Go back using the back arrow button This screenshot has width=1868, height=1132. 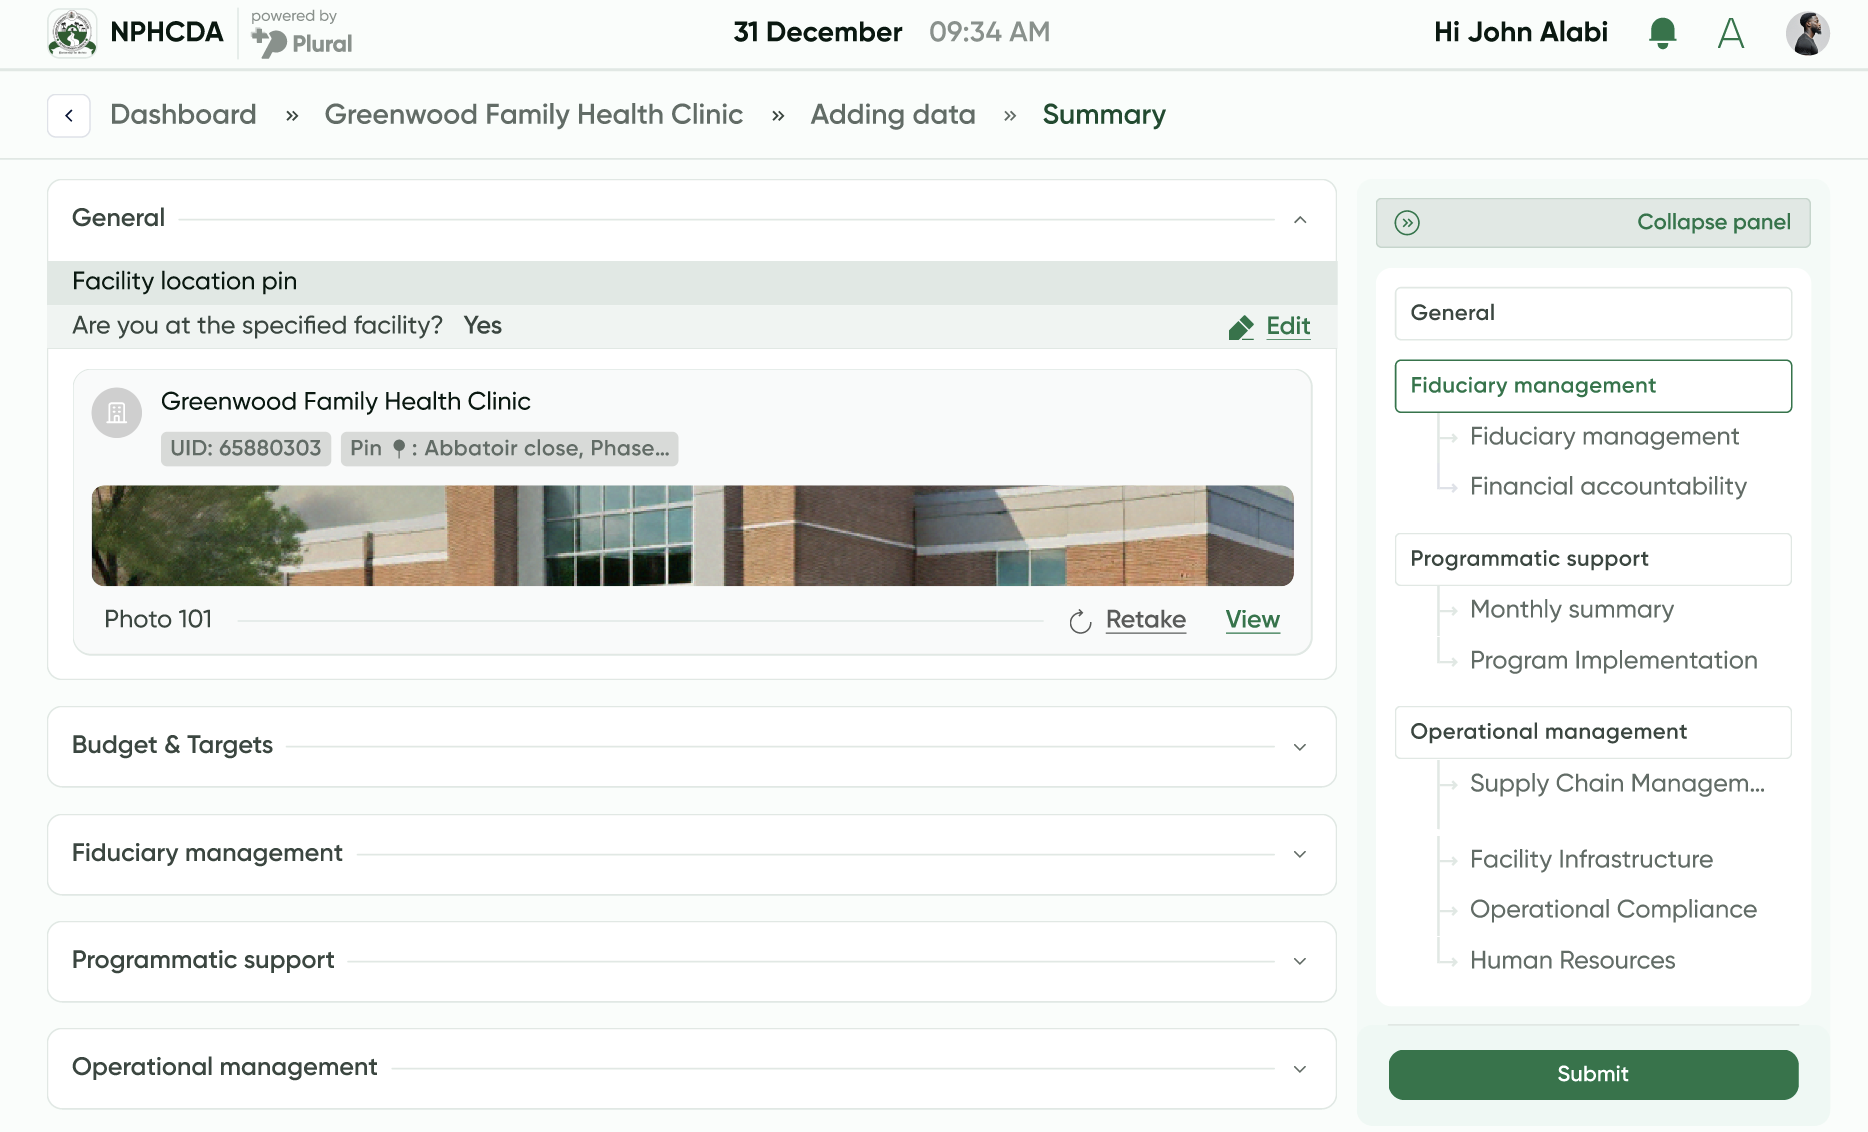(69, 116)
